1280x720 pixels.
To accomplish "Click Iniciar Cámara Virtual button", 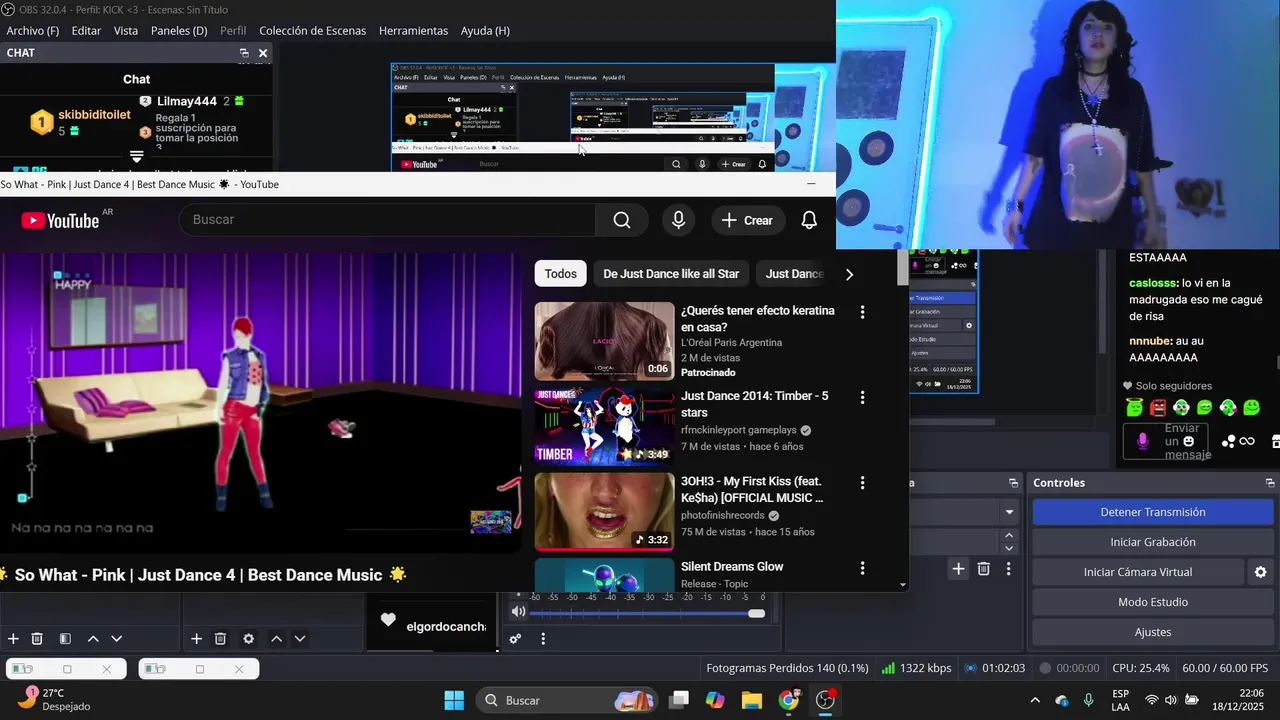I will [x=1138, y=572].
